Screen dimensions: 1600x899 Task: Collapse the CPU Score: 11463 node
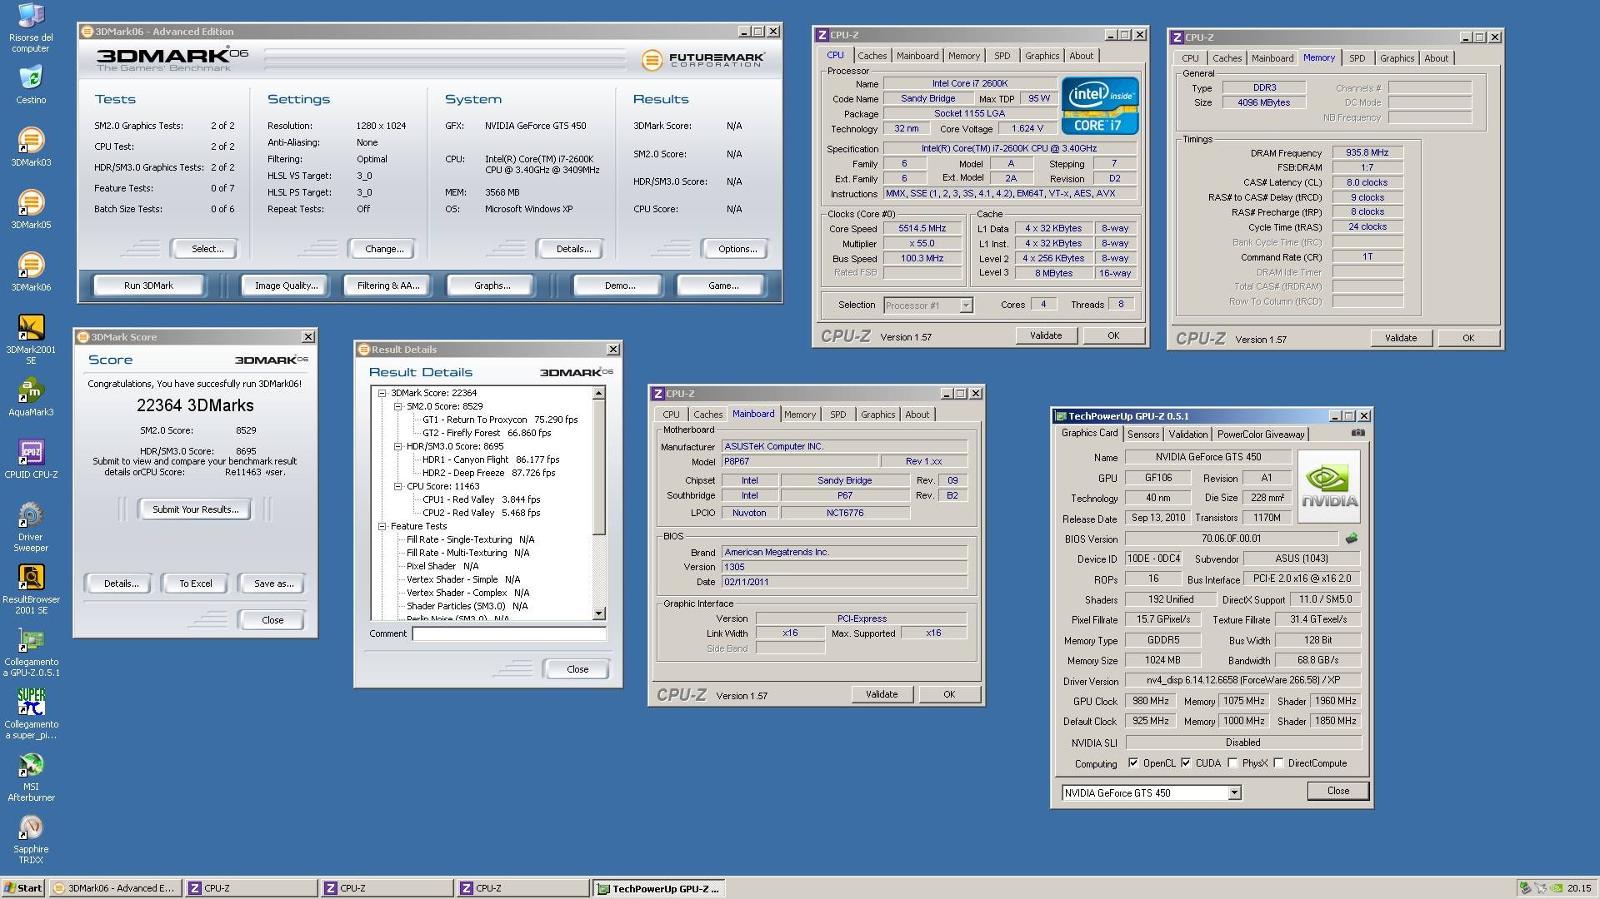pos(398,487)
